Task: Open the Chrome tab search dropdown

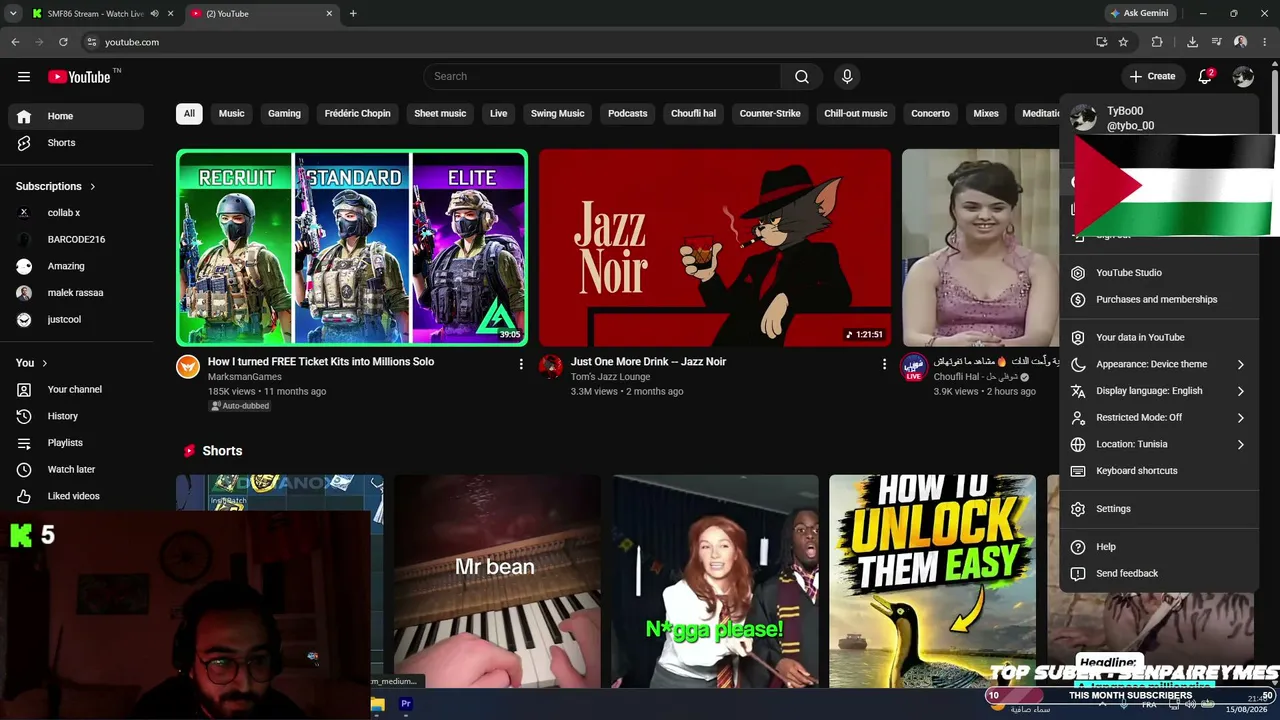Action: pyautogui.click(x=13, y=14)
